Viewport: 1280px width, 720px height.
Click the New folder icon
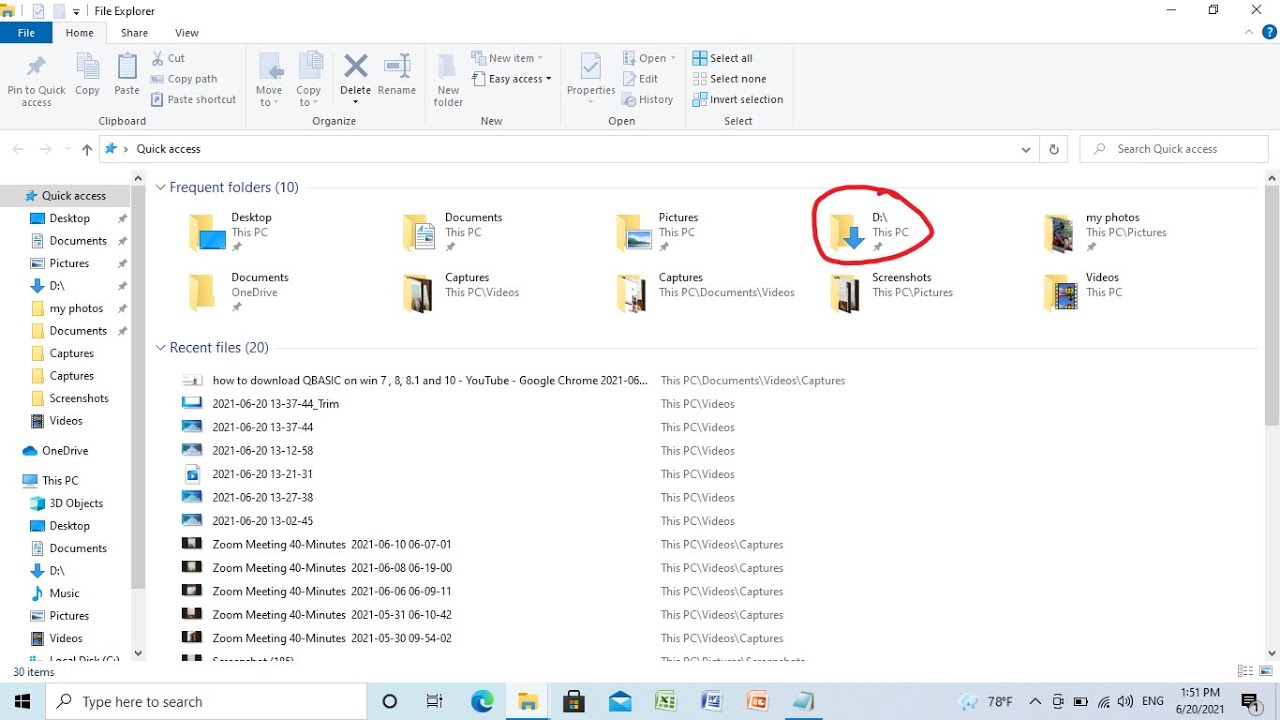(448, 67)
